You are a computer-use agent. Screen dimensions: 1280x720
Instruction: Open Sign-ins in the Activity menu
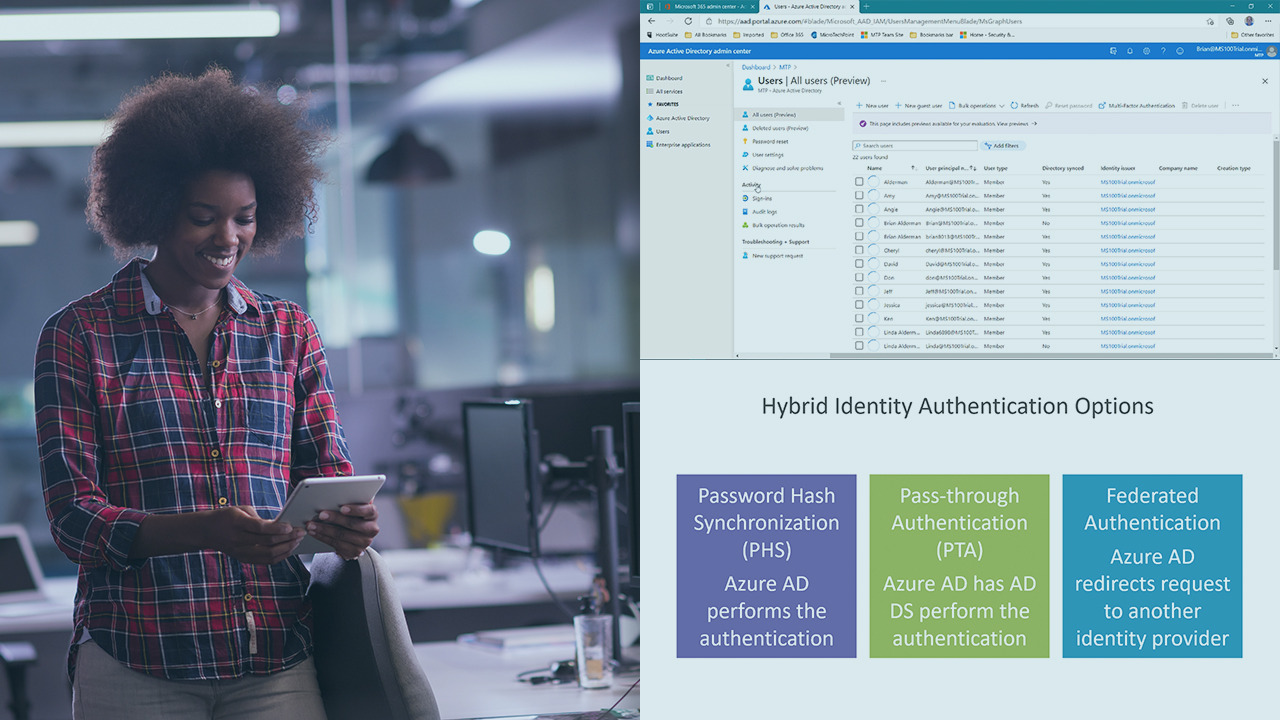[761, 198]
